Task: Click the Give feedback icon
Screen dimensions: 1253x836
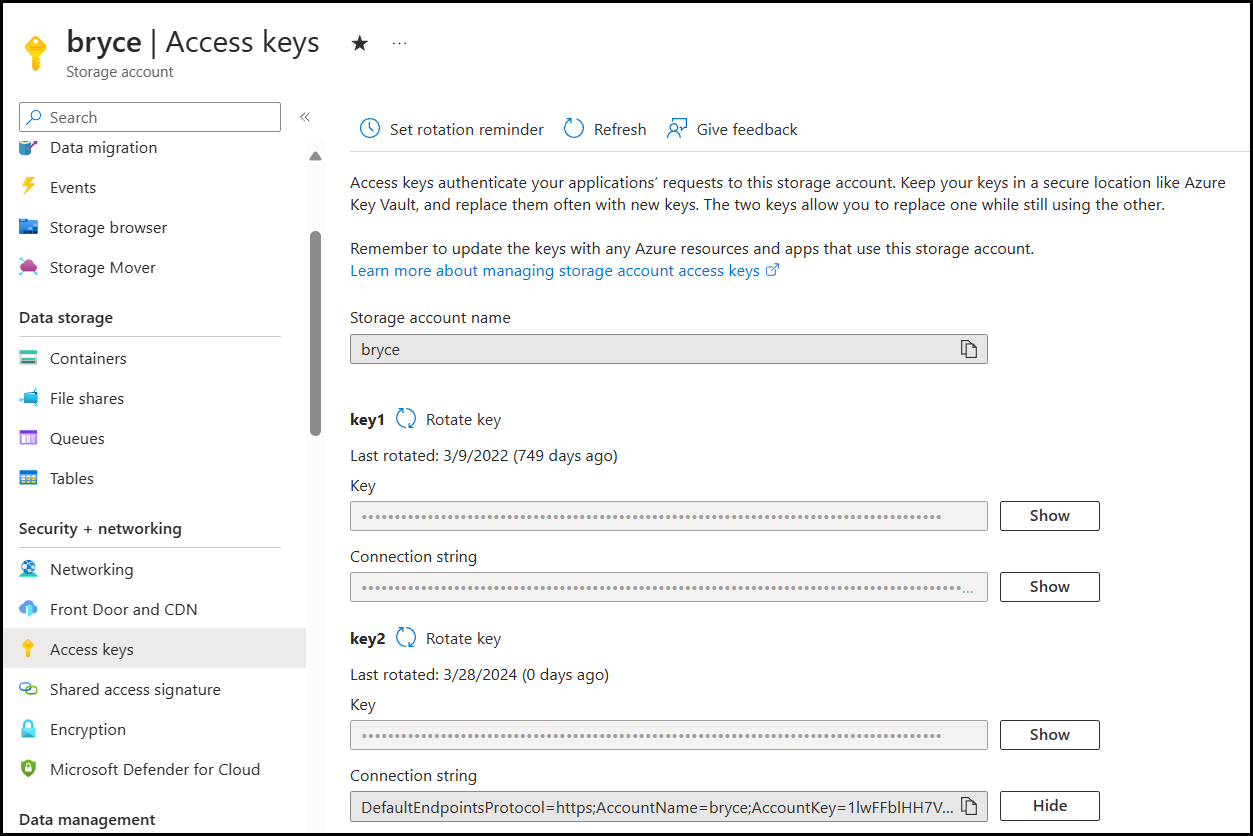Action: (x=677, y=129)
